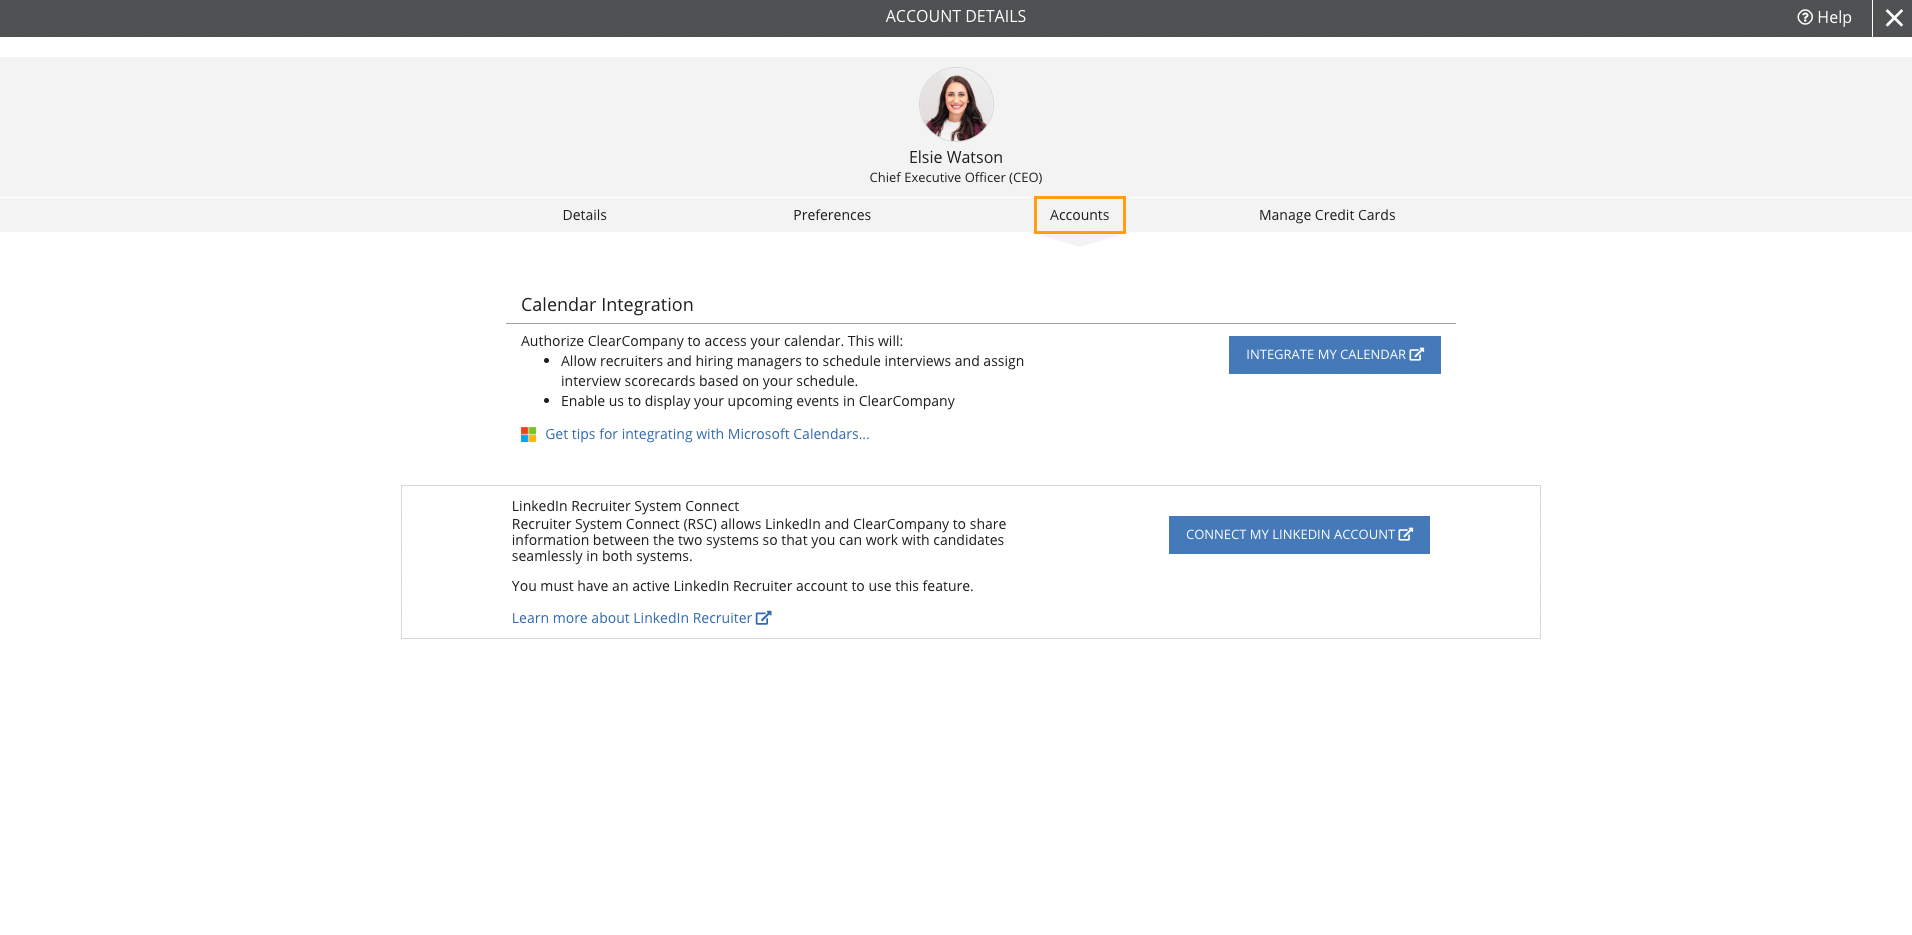
Task: Click the LinkedIn Recruiter System Connect title
Action: click(625, 506)
